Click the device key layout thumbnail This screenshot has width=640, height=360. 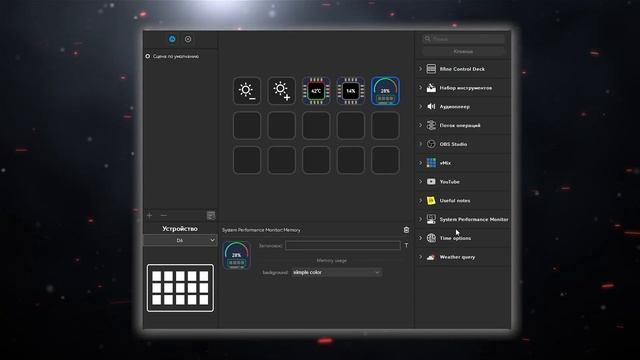[180, 288]
